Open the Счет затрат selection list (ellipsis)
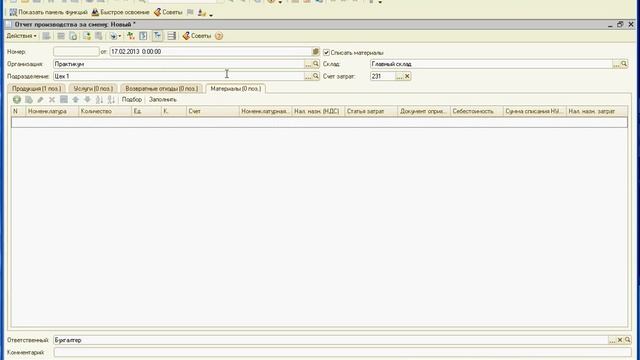The height and width of the screenshot is (360, 640). pos(400,76)
